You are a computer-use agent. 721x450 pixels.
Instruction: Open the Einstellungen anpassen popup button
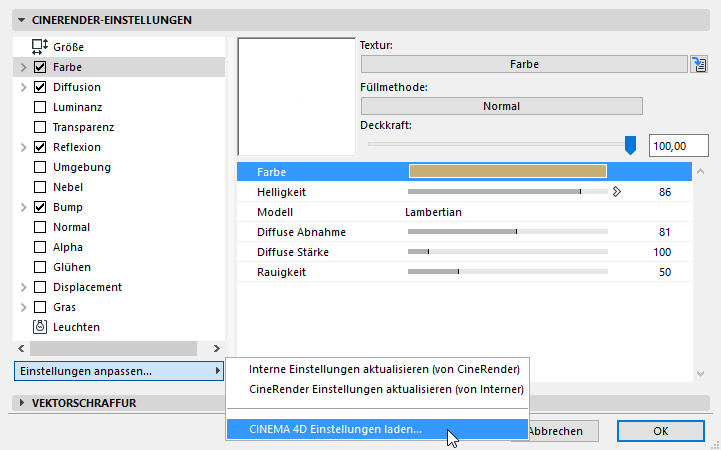[x=119, y=371]
